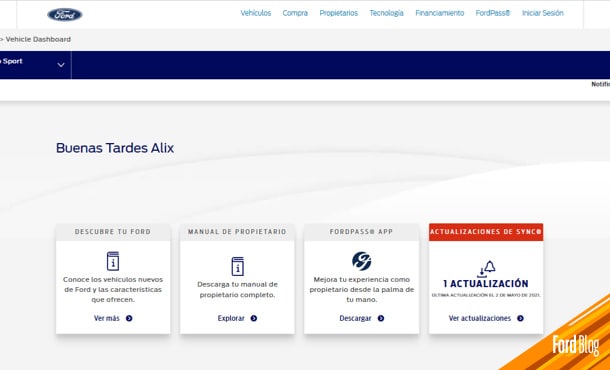The width and height of the screenshot is (610, 370).
Task: Click the Descubre tu Ford info book icon
Action: coord(113,261)
